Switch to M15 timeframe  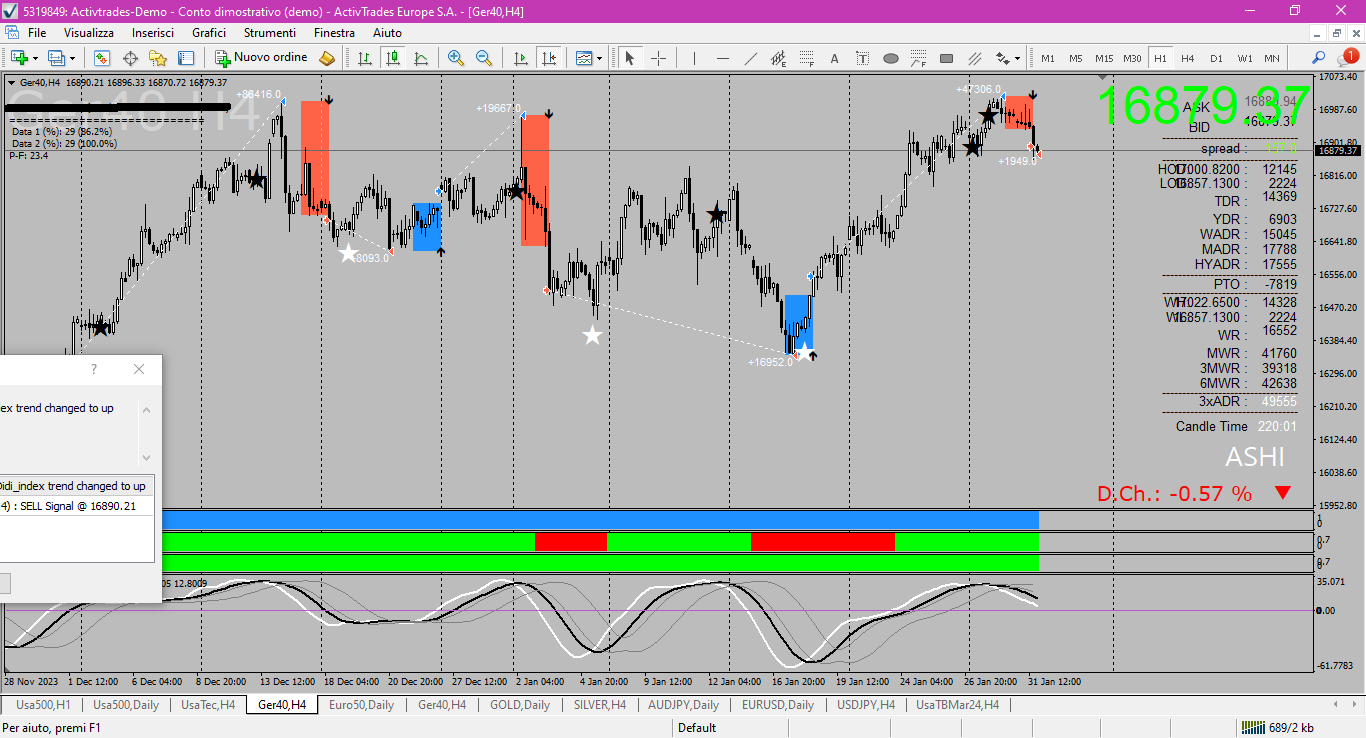tap(1104, 58)
